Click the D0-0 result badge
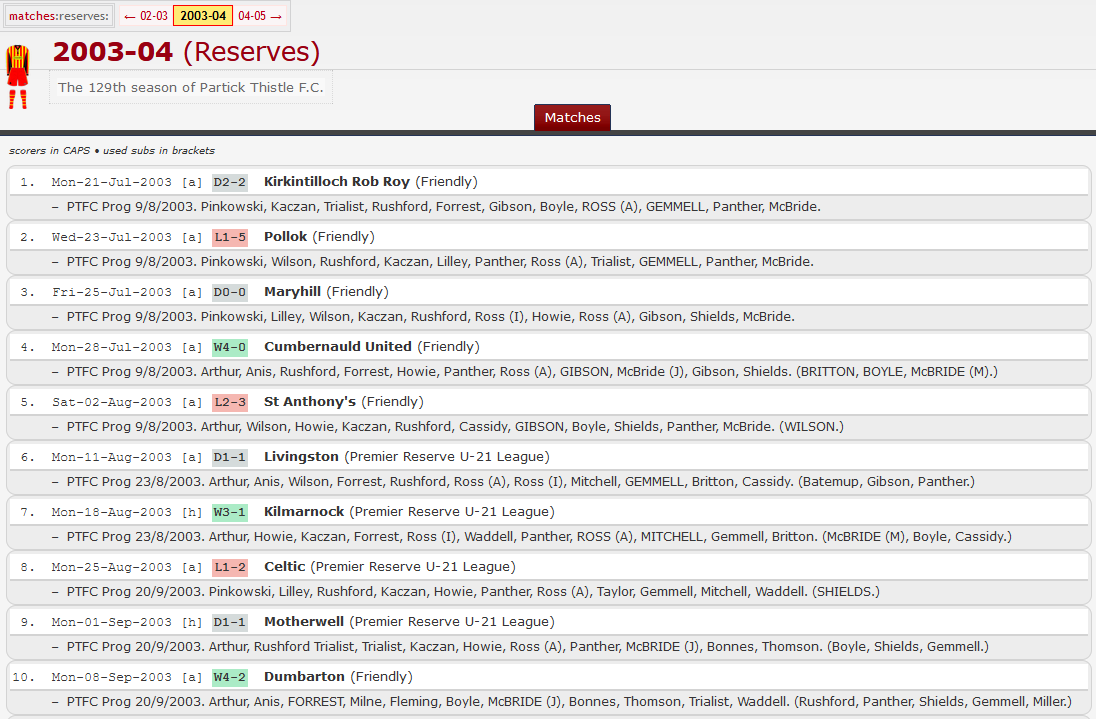The width and height of the screenshot is (1096, 719). click(230, 292)
